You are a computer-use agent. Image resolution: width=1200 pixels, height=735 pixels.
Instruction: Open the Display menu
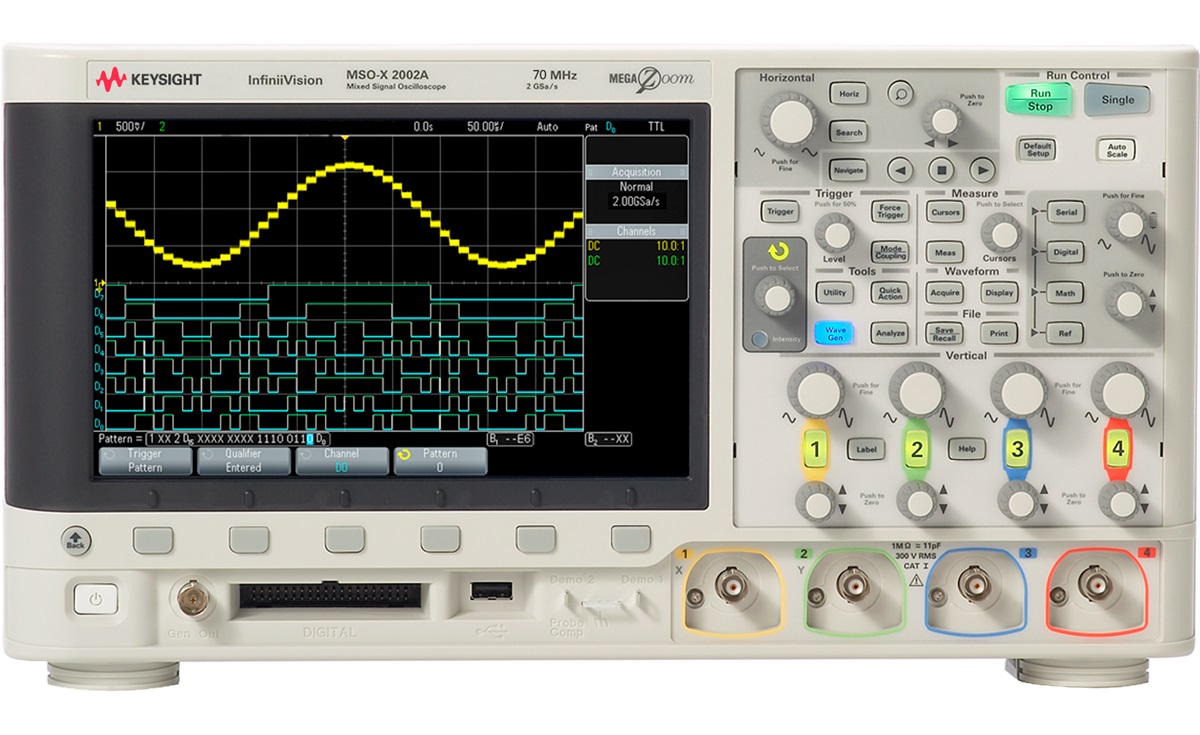pos(998,293)
